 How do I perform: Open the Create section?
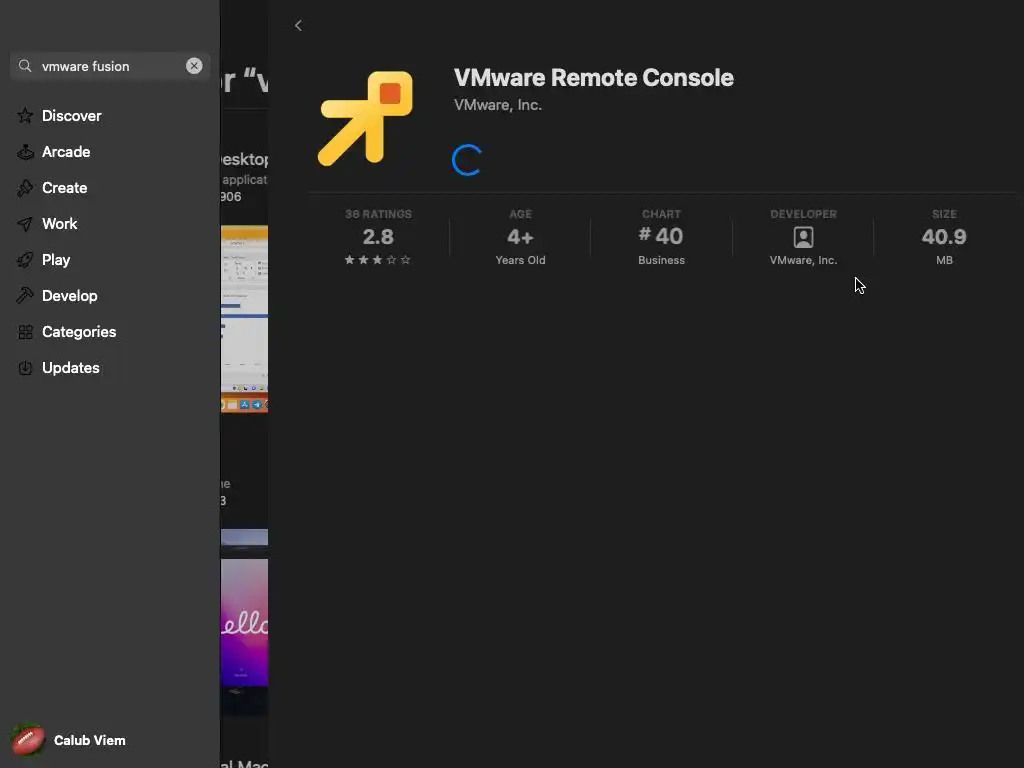[x=64, y=187]
